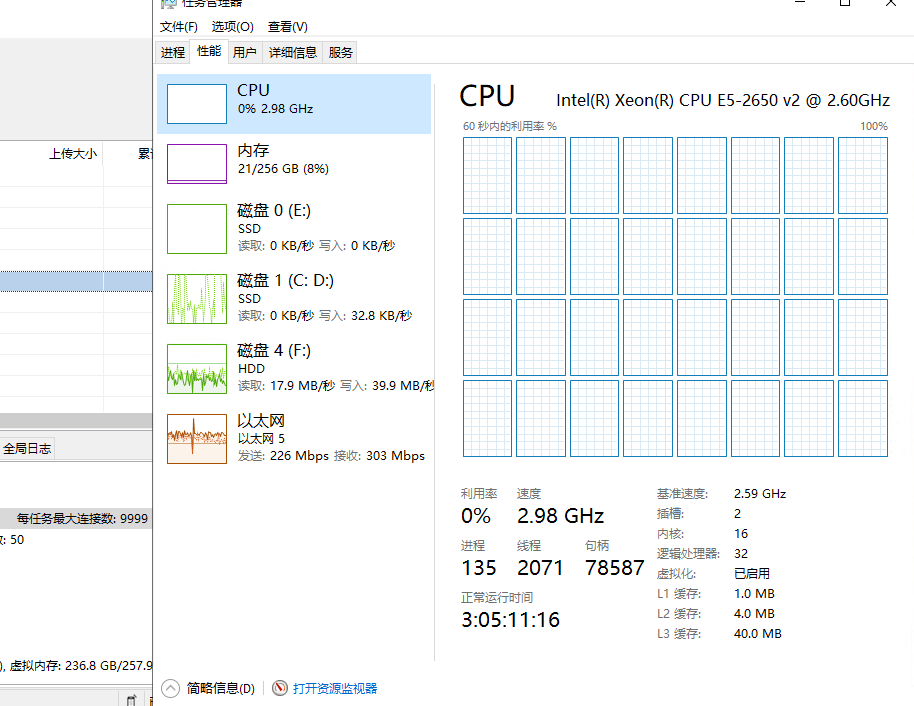Click the Task Manager title bar icon

pos(168,4)
